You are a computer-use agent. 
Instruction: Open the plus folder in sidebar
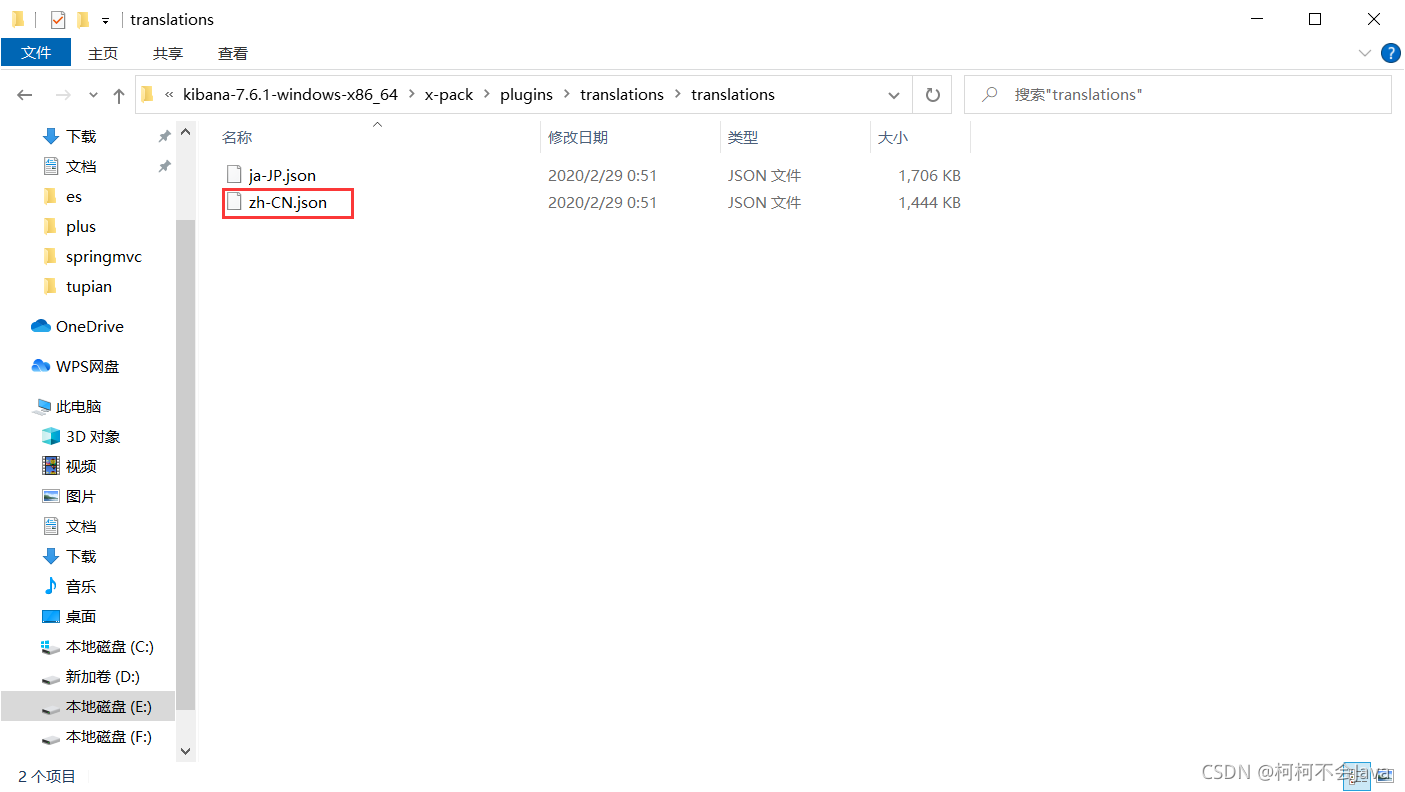pos(81,226)
